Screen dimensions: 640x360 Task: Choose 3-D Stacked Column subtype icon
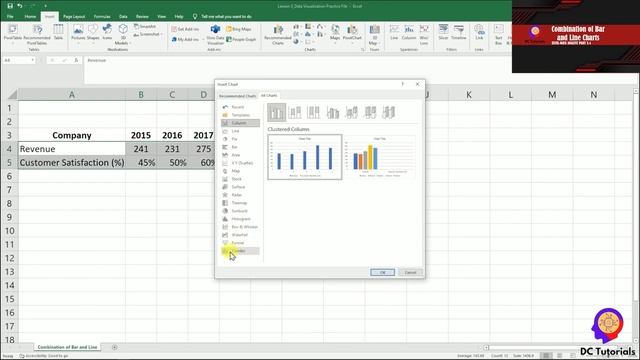click(x=351, y=112)
